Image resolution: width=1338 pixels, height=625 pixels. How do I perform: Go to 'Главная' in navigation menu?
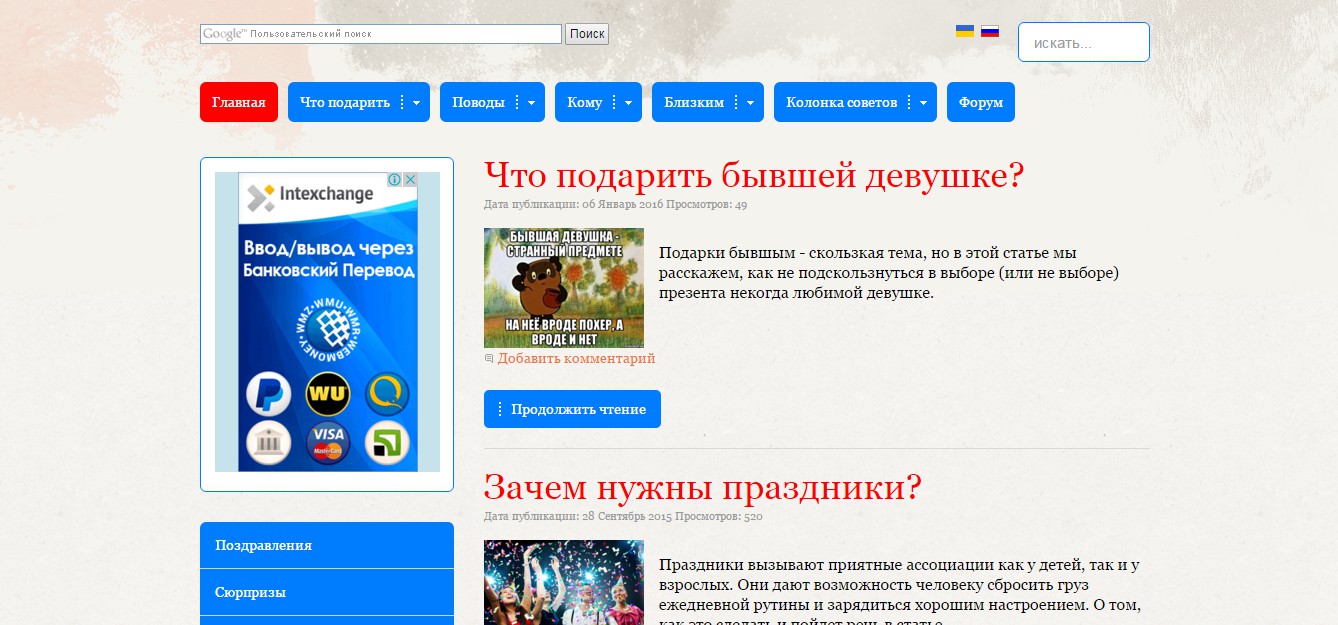[x=239, y=102]
